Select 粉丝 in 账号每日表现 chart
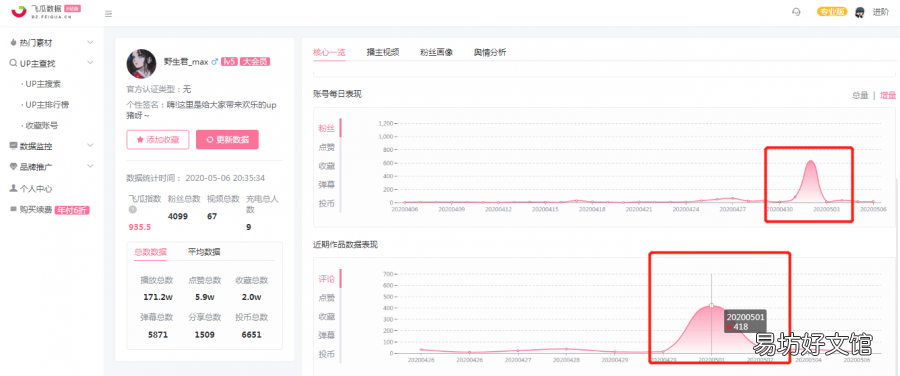900x376 pixels. coord(327,128)
